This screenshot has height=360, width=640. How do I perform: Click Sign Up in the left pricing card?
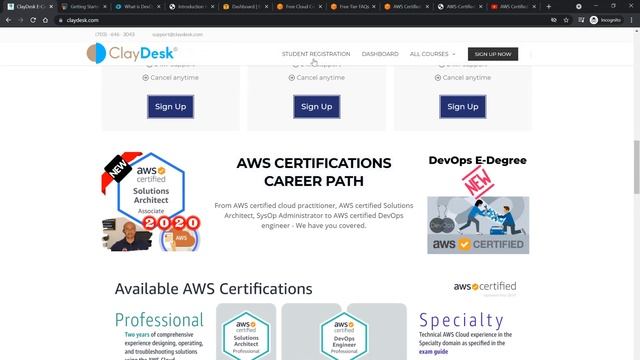coord(171,107)
